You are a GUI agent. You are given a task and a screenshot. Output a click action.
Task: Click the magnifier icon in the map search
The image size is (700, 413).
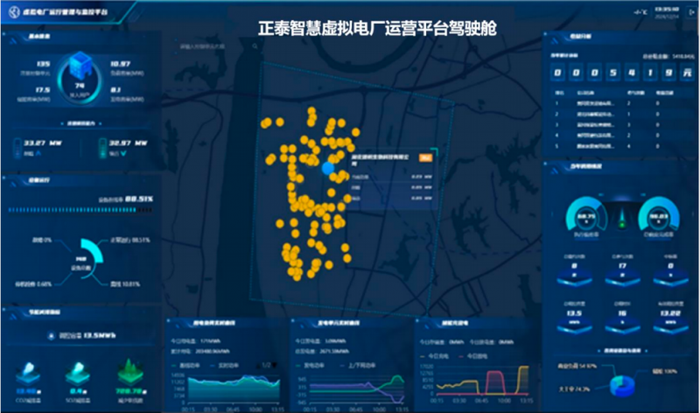[x=255, y=46]
